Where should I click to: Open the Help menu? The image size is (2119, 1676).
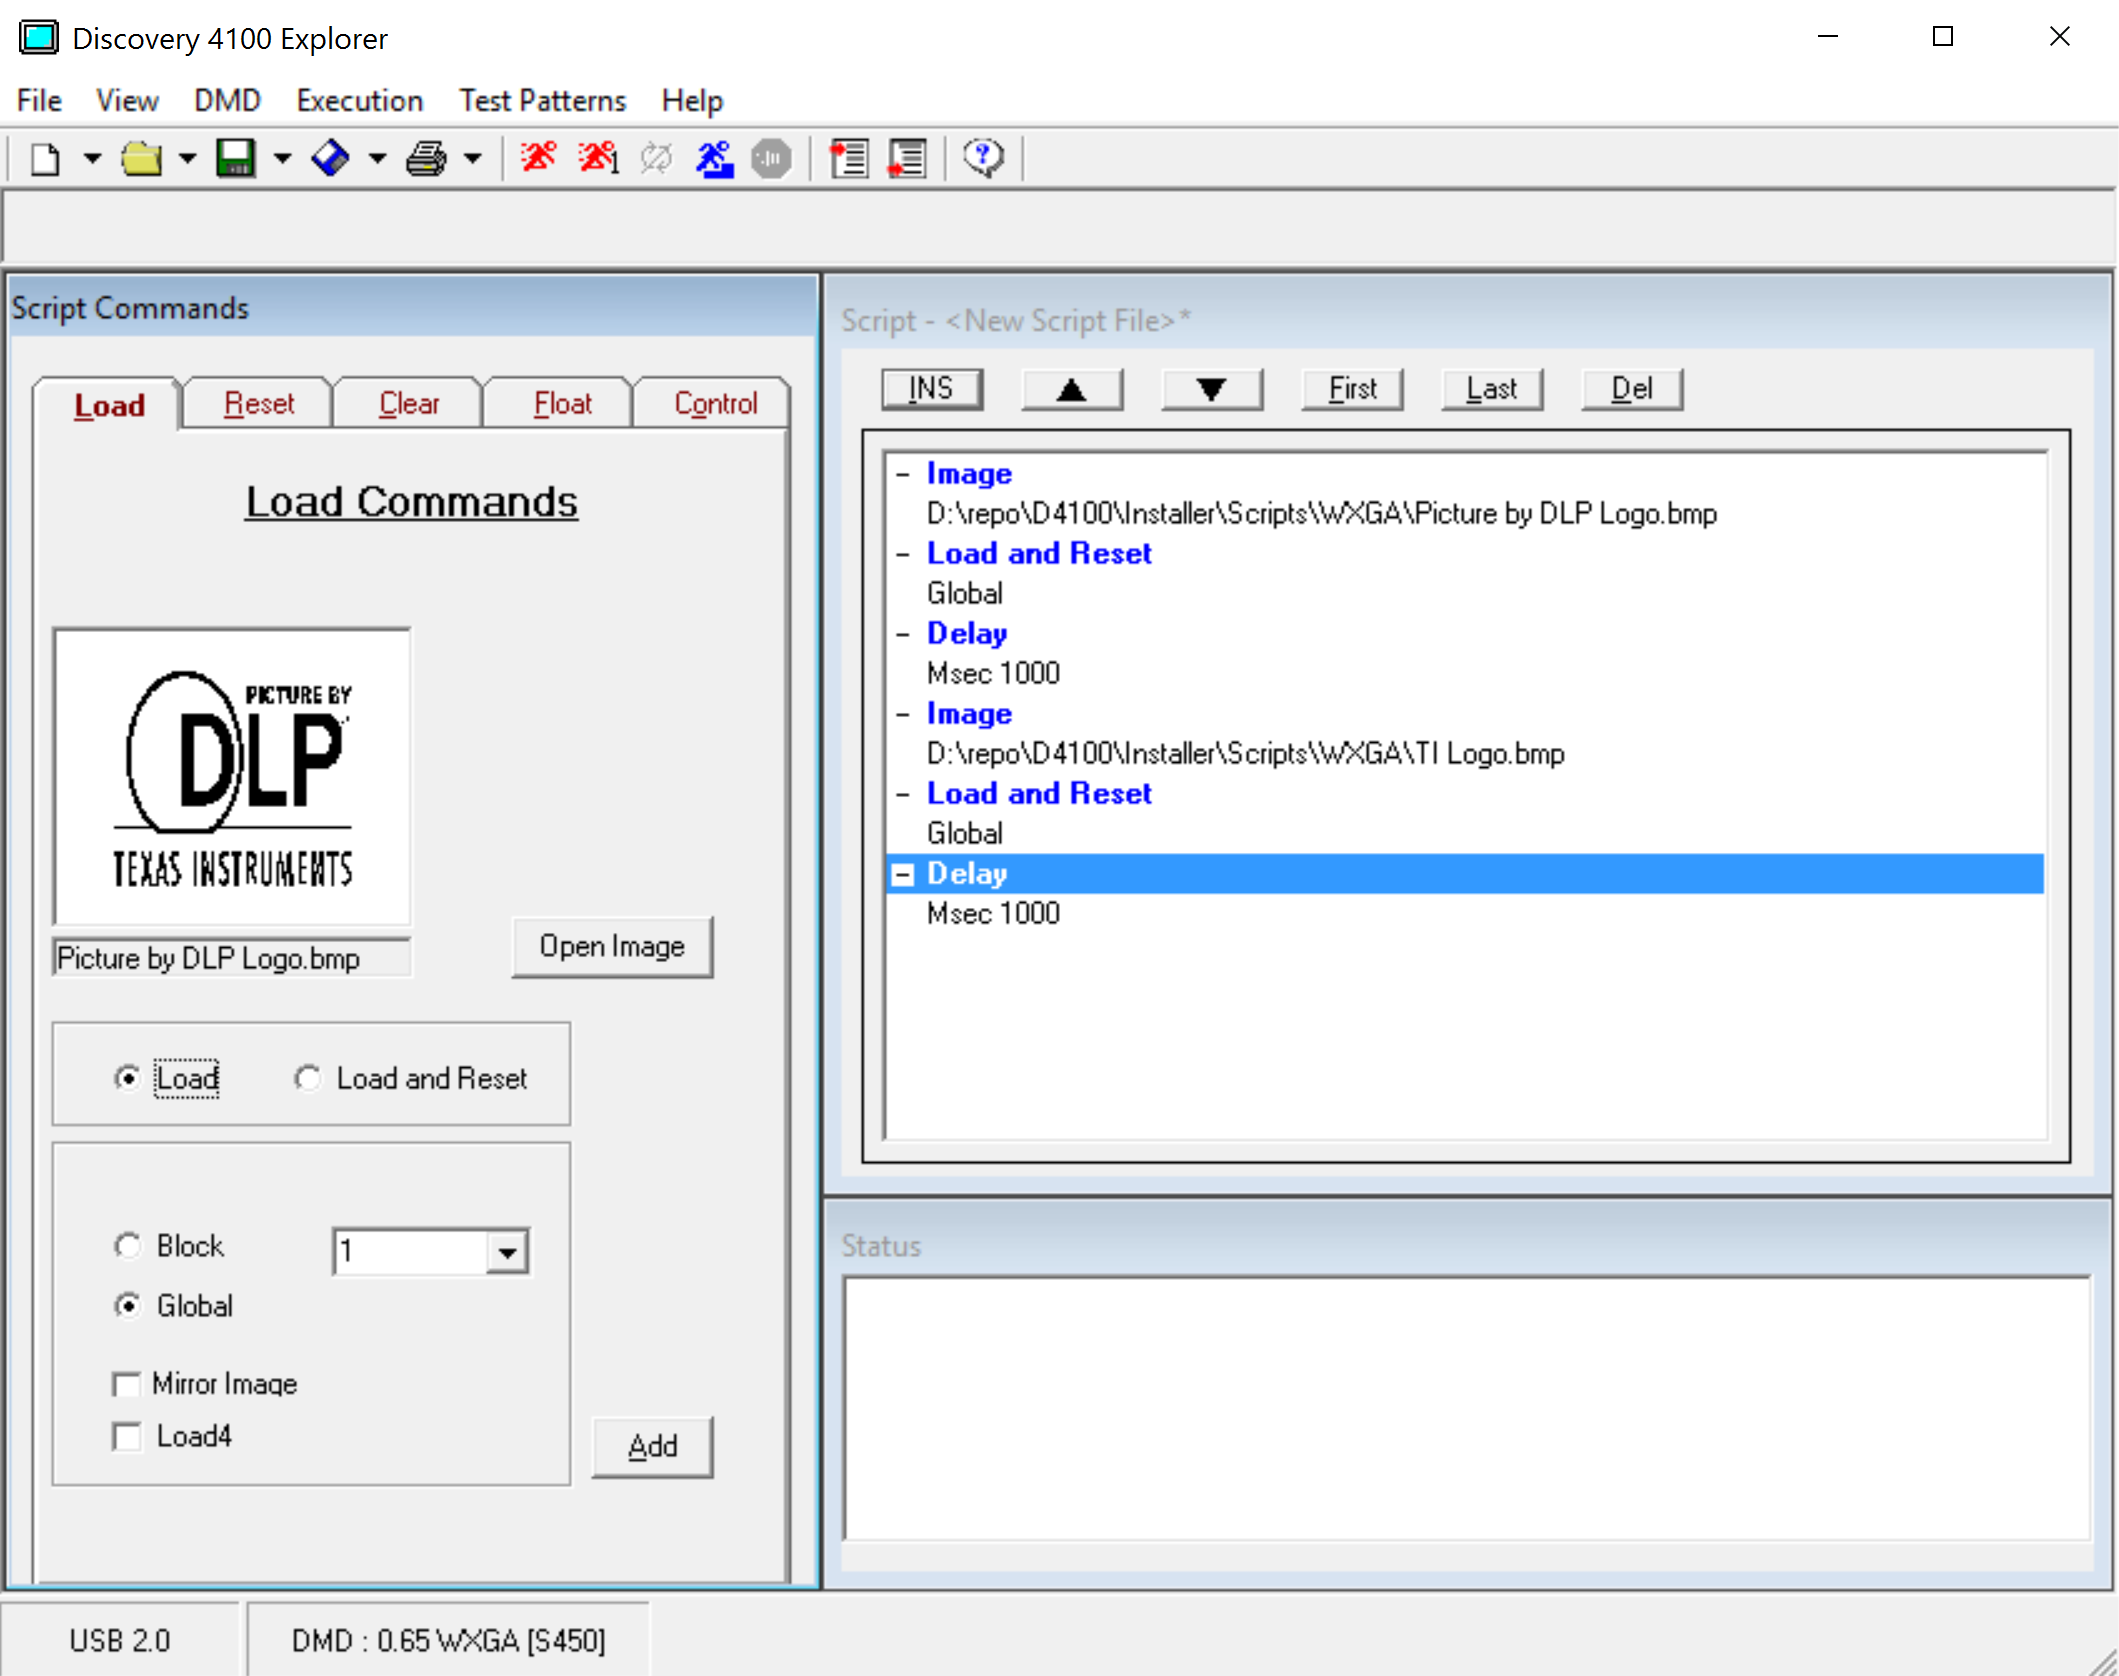[692, 100]
